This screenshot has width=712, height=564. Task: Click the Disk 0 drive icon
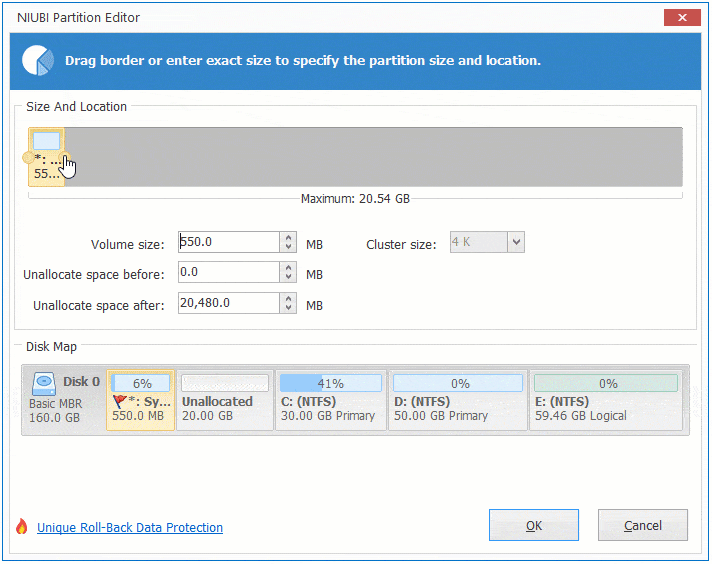click(x=44, y=383)
